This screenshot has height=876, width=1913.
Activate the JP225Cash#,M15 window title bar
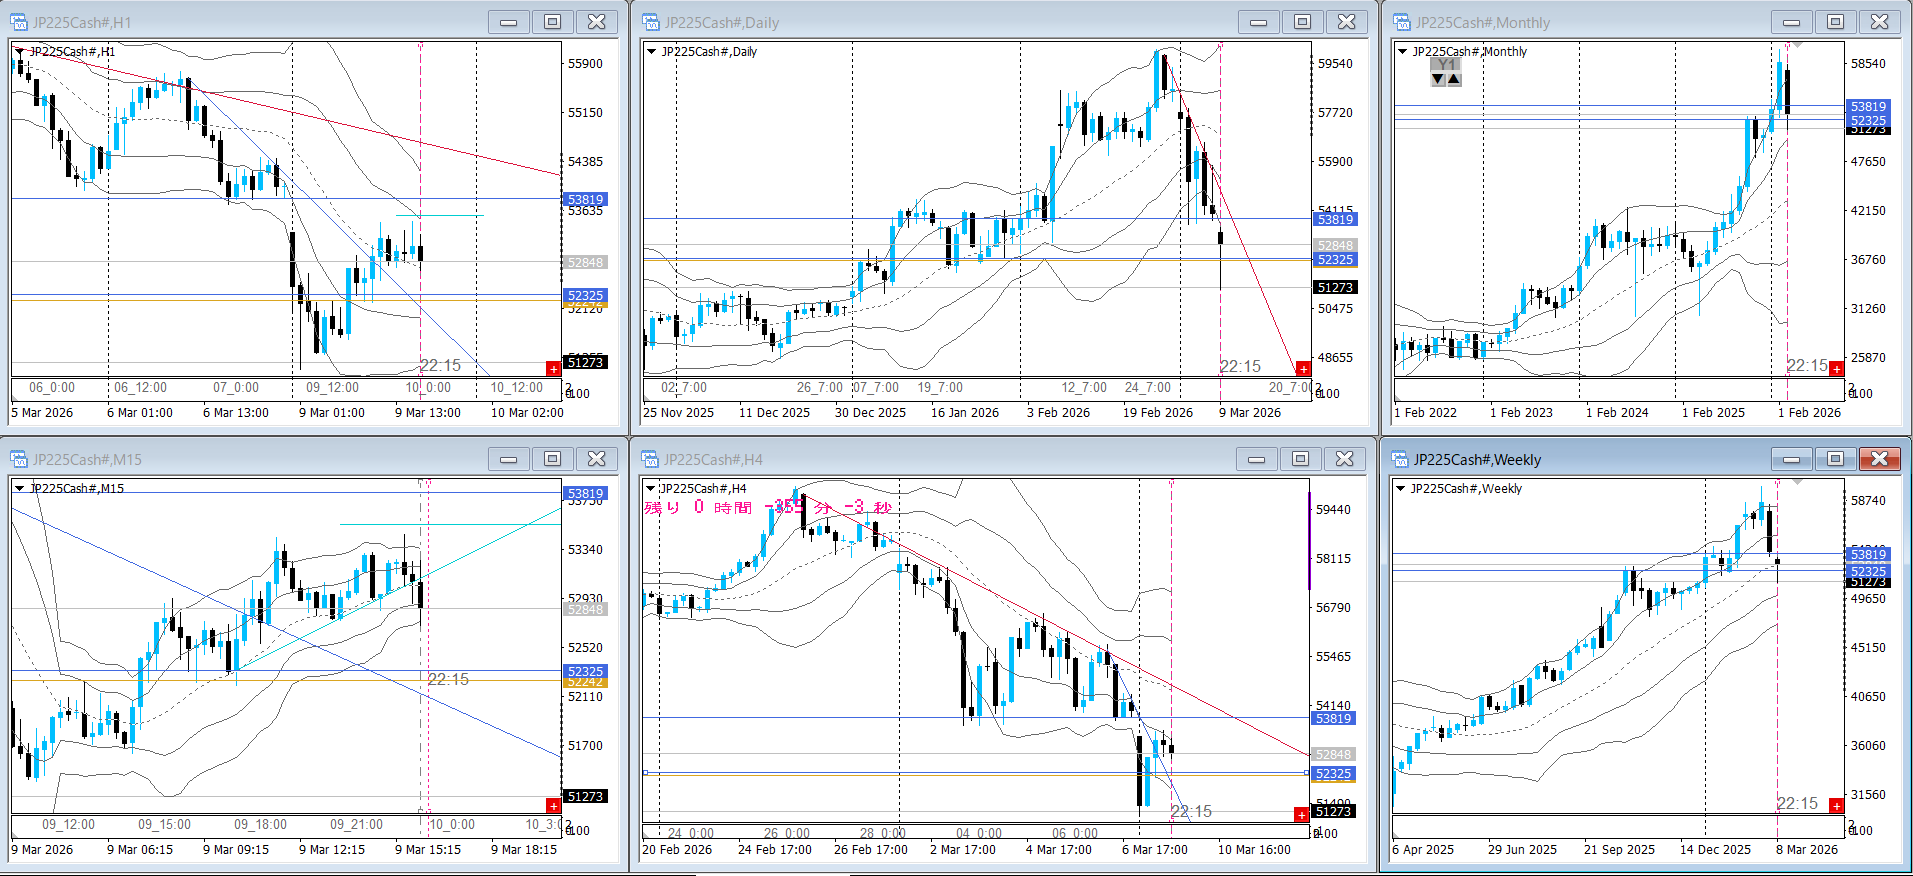coord(250,459)
